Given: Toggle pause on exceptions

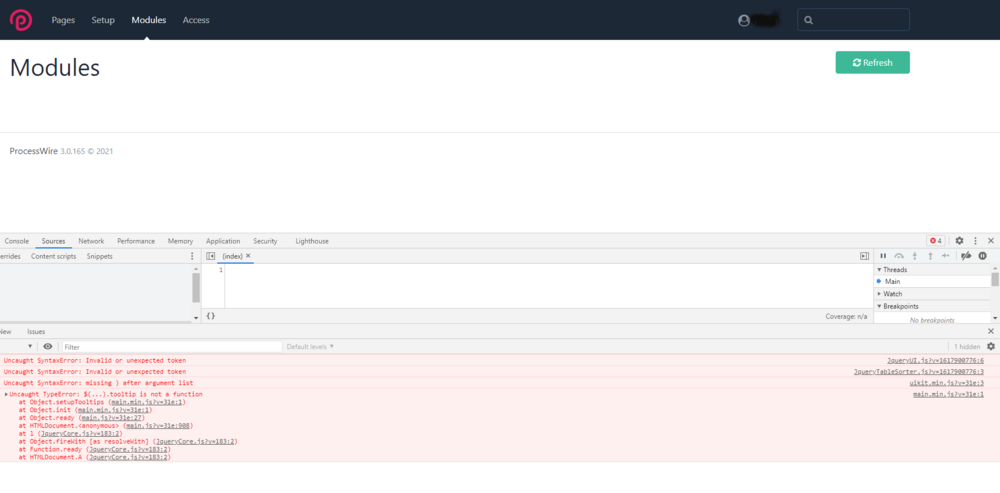Looking at the screenshot, I should pos(982,256).
